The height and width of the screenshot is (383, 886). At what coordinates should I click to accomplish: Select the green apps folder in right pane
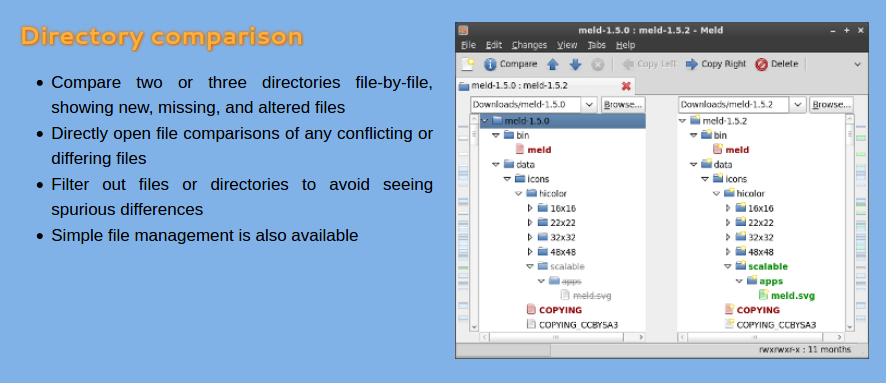[765, 281]
